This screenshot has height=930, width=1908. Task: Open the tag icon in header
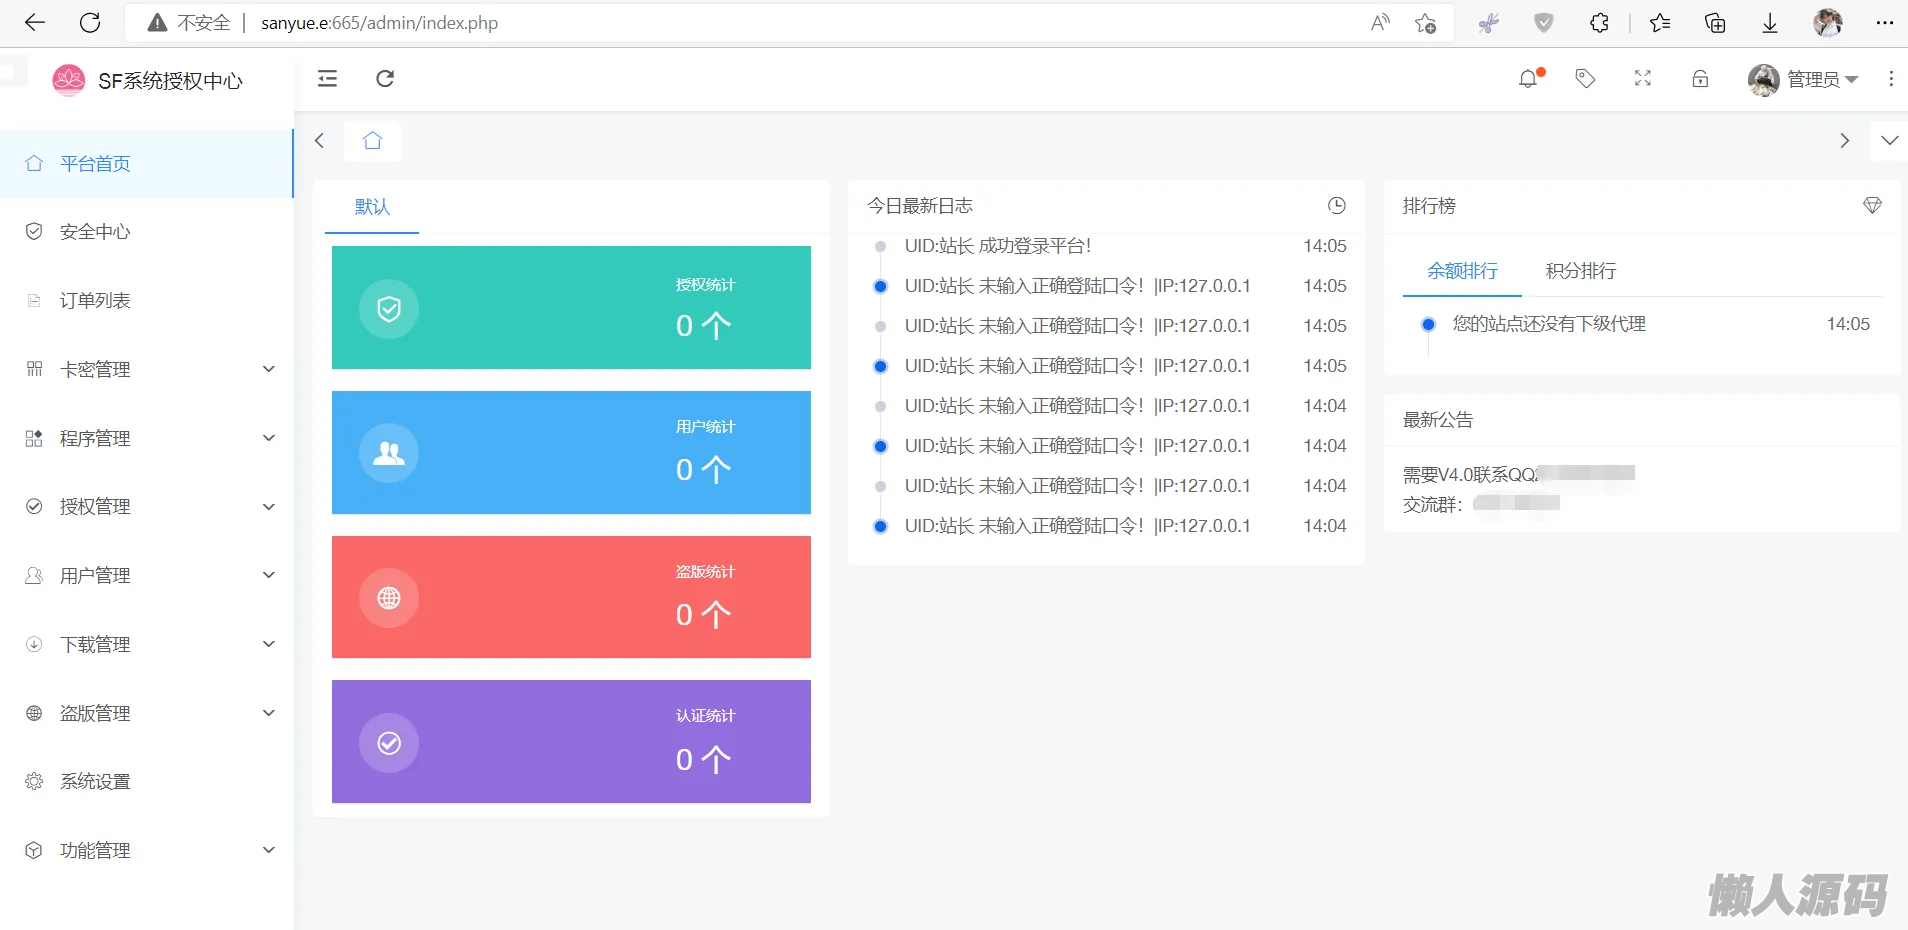pos(1585,79)
